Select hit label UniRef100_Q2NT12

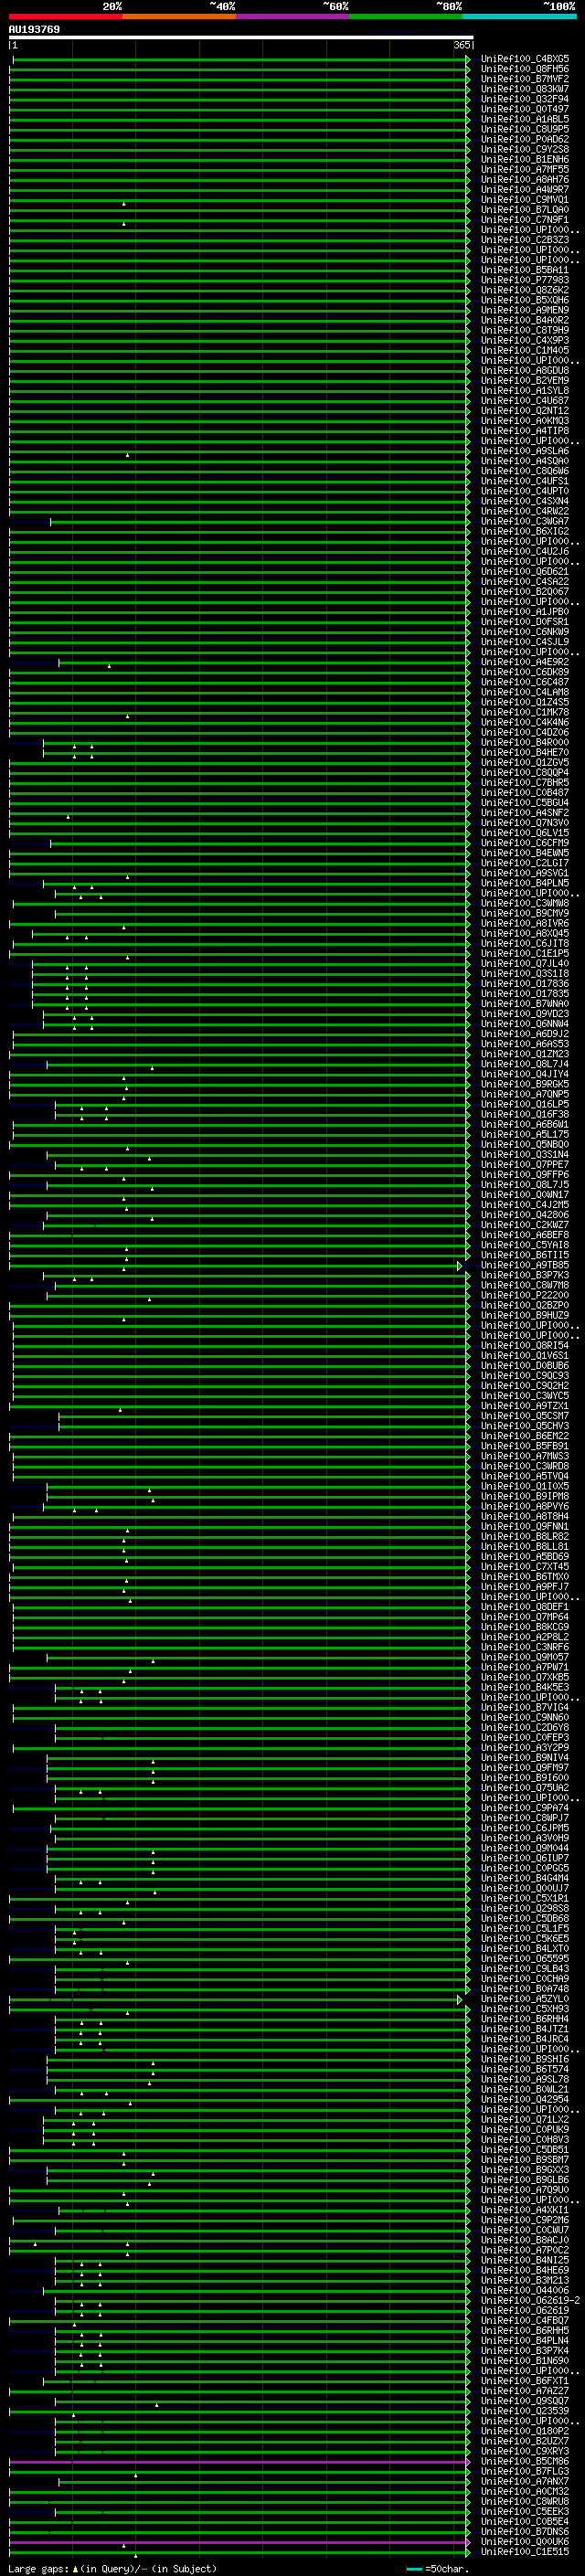525,411
